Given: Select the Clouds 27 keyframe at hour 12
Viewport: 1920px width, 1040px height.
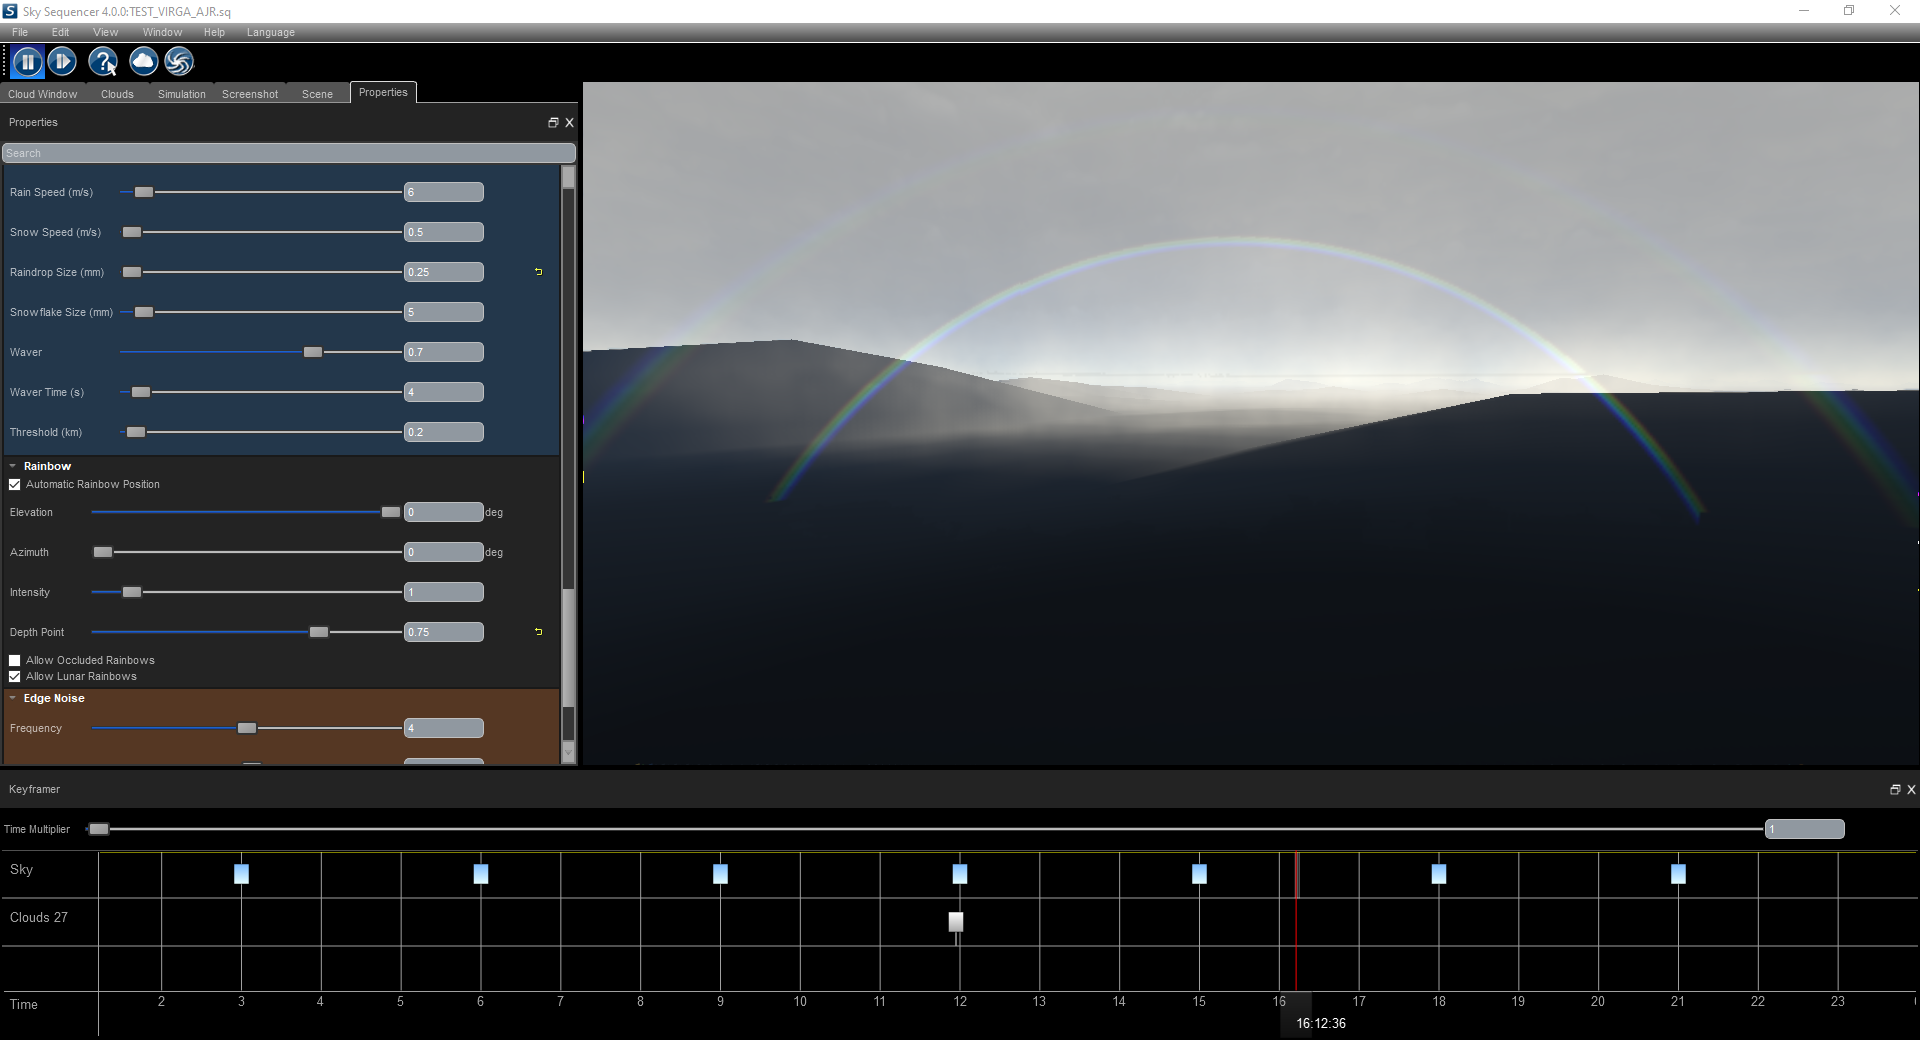Looking at the screenshot, I should [956, 922].
